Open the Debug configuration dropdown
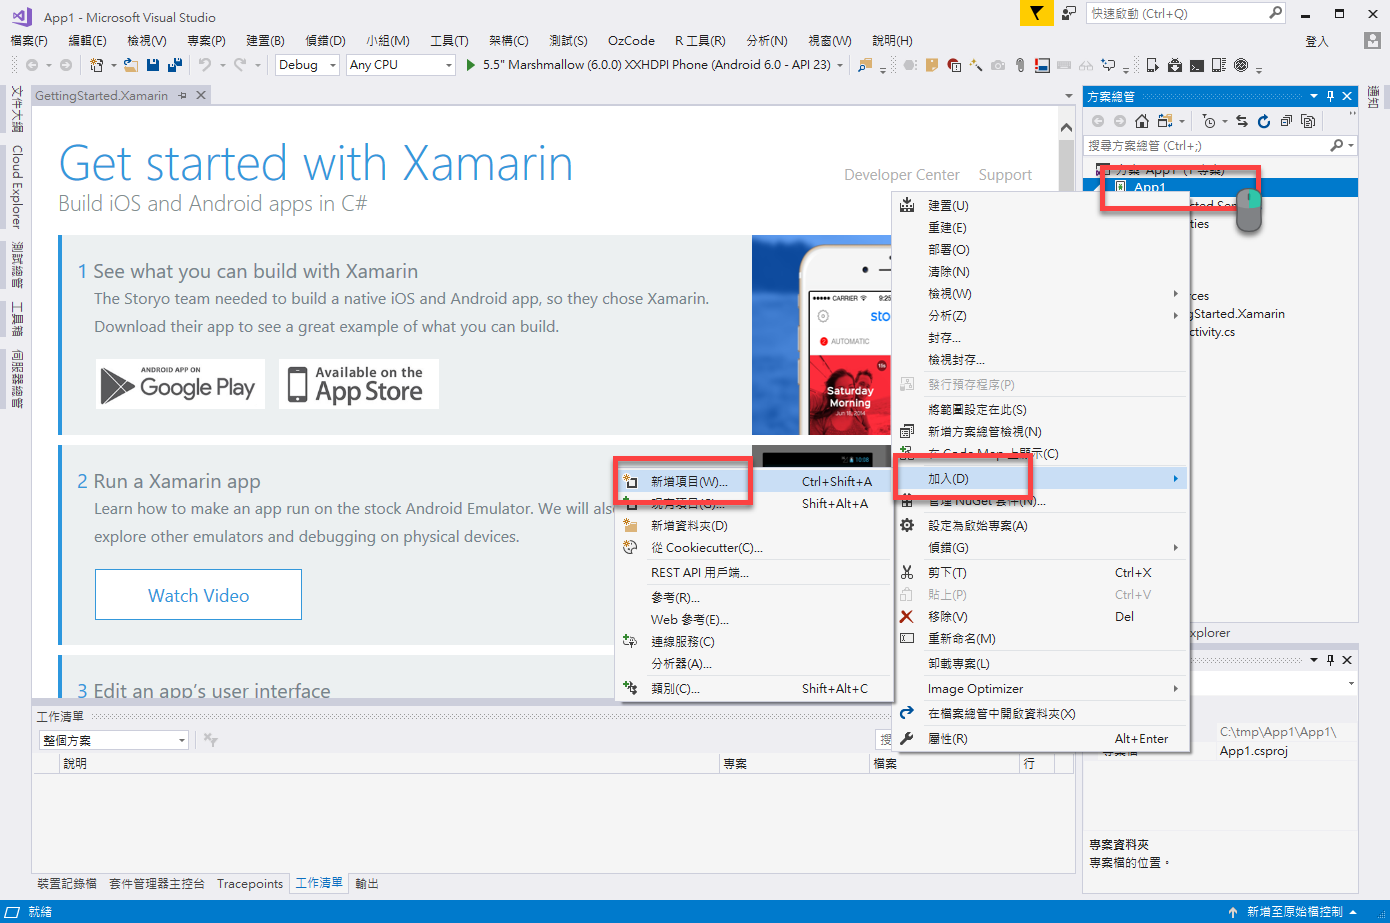Viewport: 1390px width, 923px height. point(307,65)
